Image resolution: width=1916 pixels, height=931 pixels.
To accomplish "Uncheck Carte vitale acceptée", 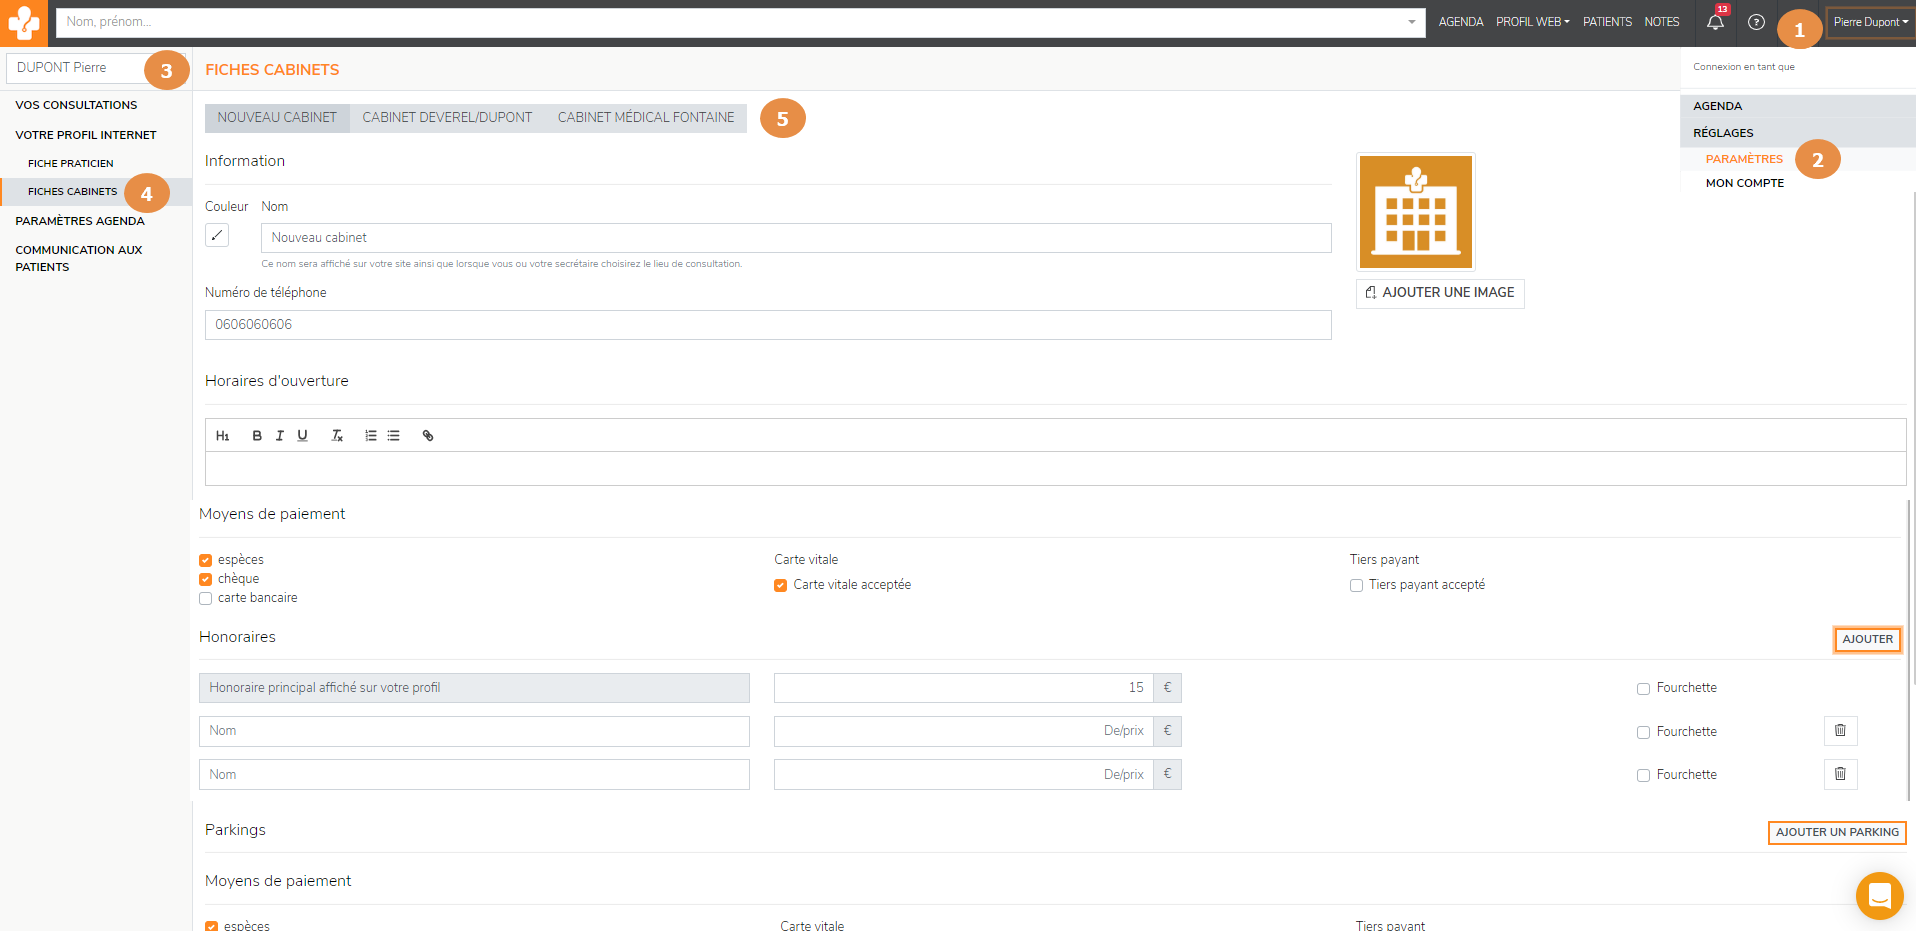I will (x=781, y=586).
